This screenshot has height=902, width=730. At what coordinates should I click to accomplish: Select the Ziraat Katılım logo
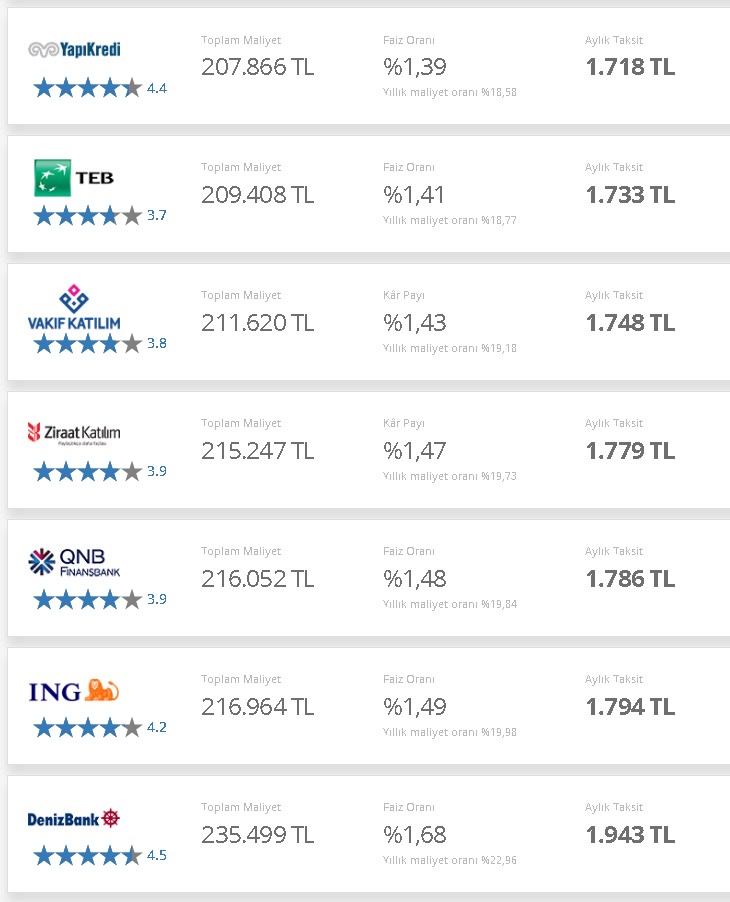point(74,433)
